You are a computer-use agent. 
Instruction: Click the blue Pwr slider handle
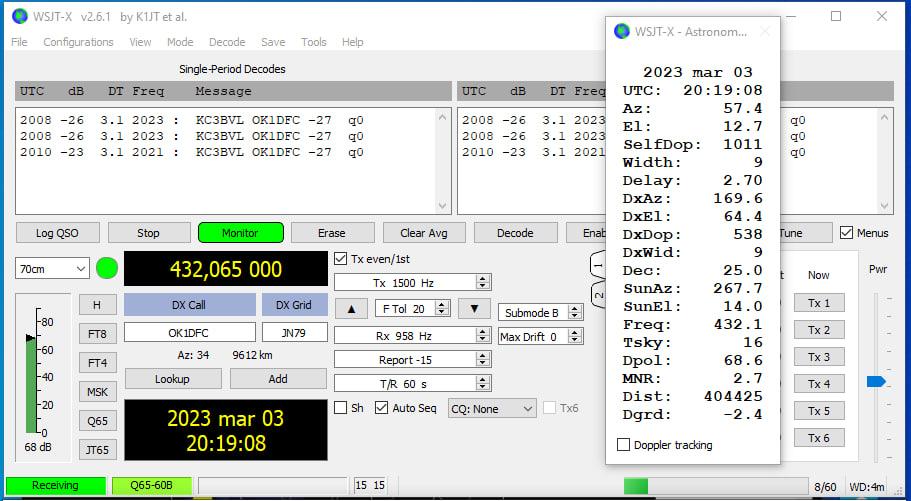[x=876, y=382]
